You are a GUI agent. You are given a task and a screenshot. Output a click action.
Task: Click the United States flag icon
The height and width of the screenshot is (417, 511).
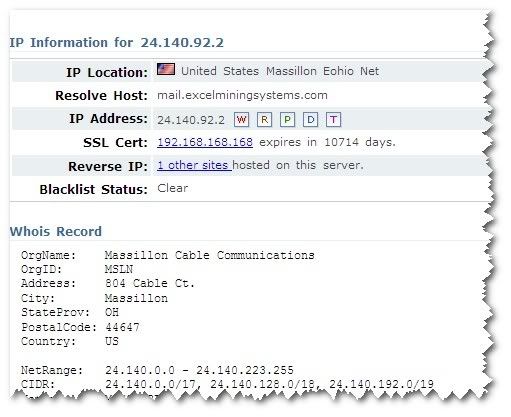coord(166,69)
